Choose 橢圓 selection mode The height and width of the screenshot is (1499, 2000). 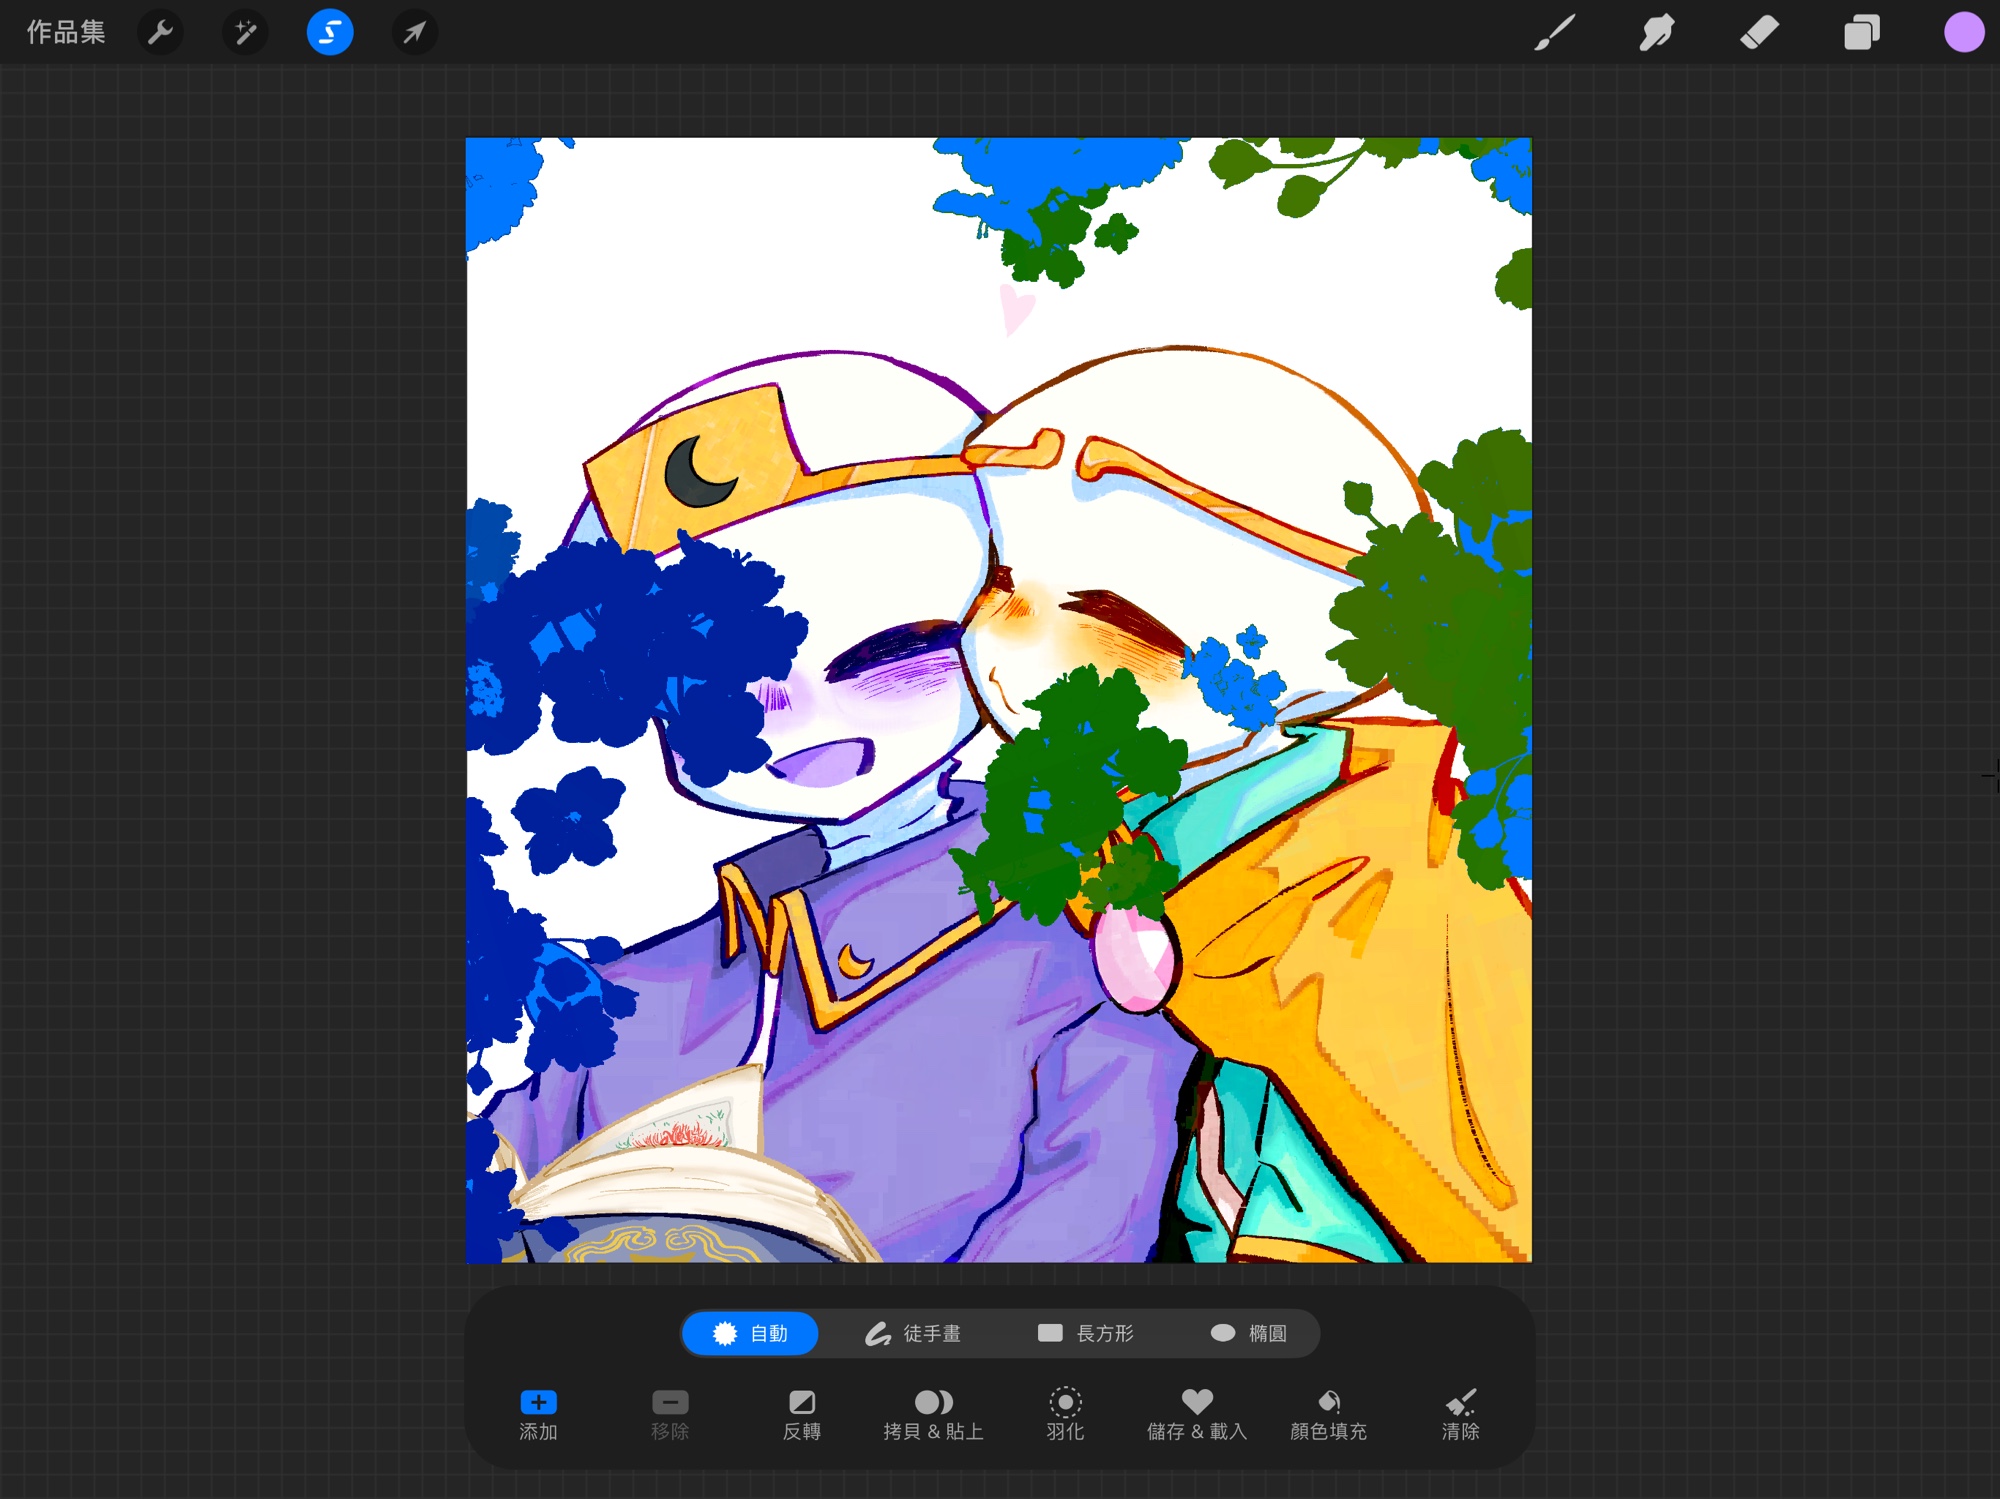[1248, 1333]
